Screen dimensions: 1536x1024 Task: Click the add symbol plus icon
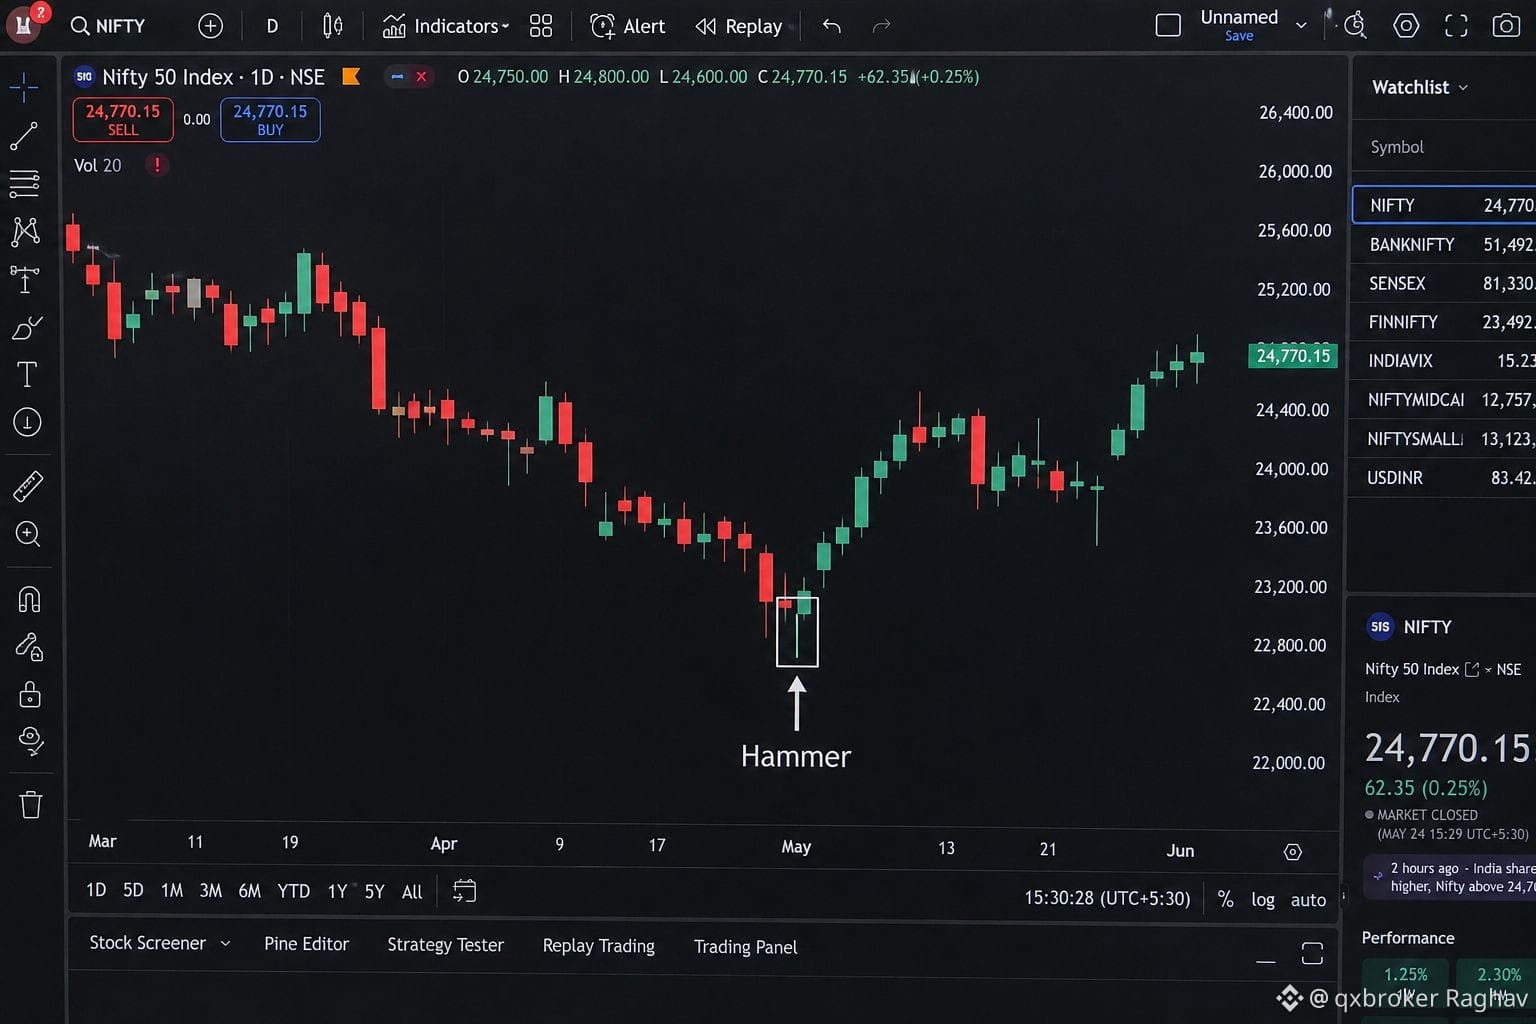point(210,26)
